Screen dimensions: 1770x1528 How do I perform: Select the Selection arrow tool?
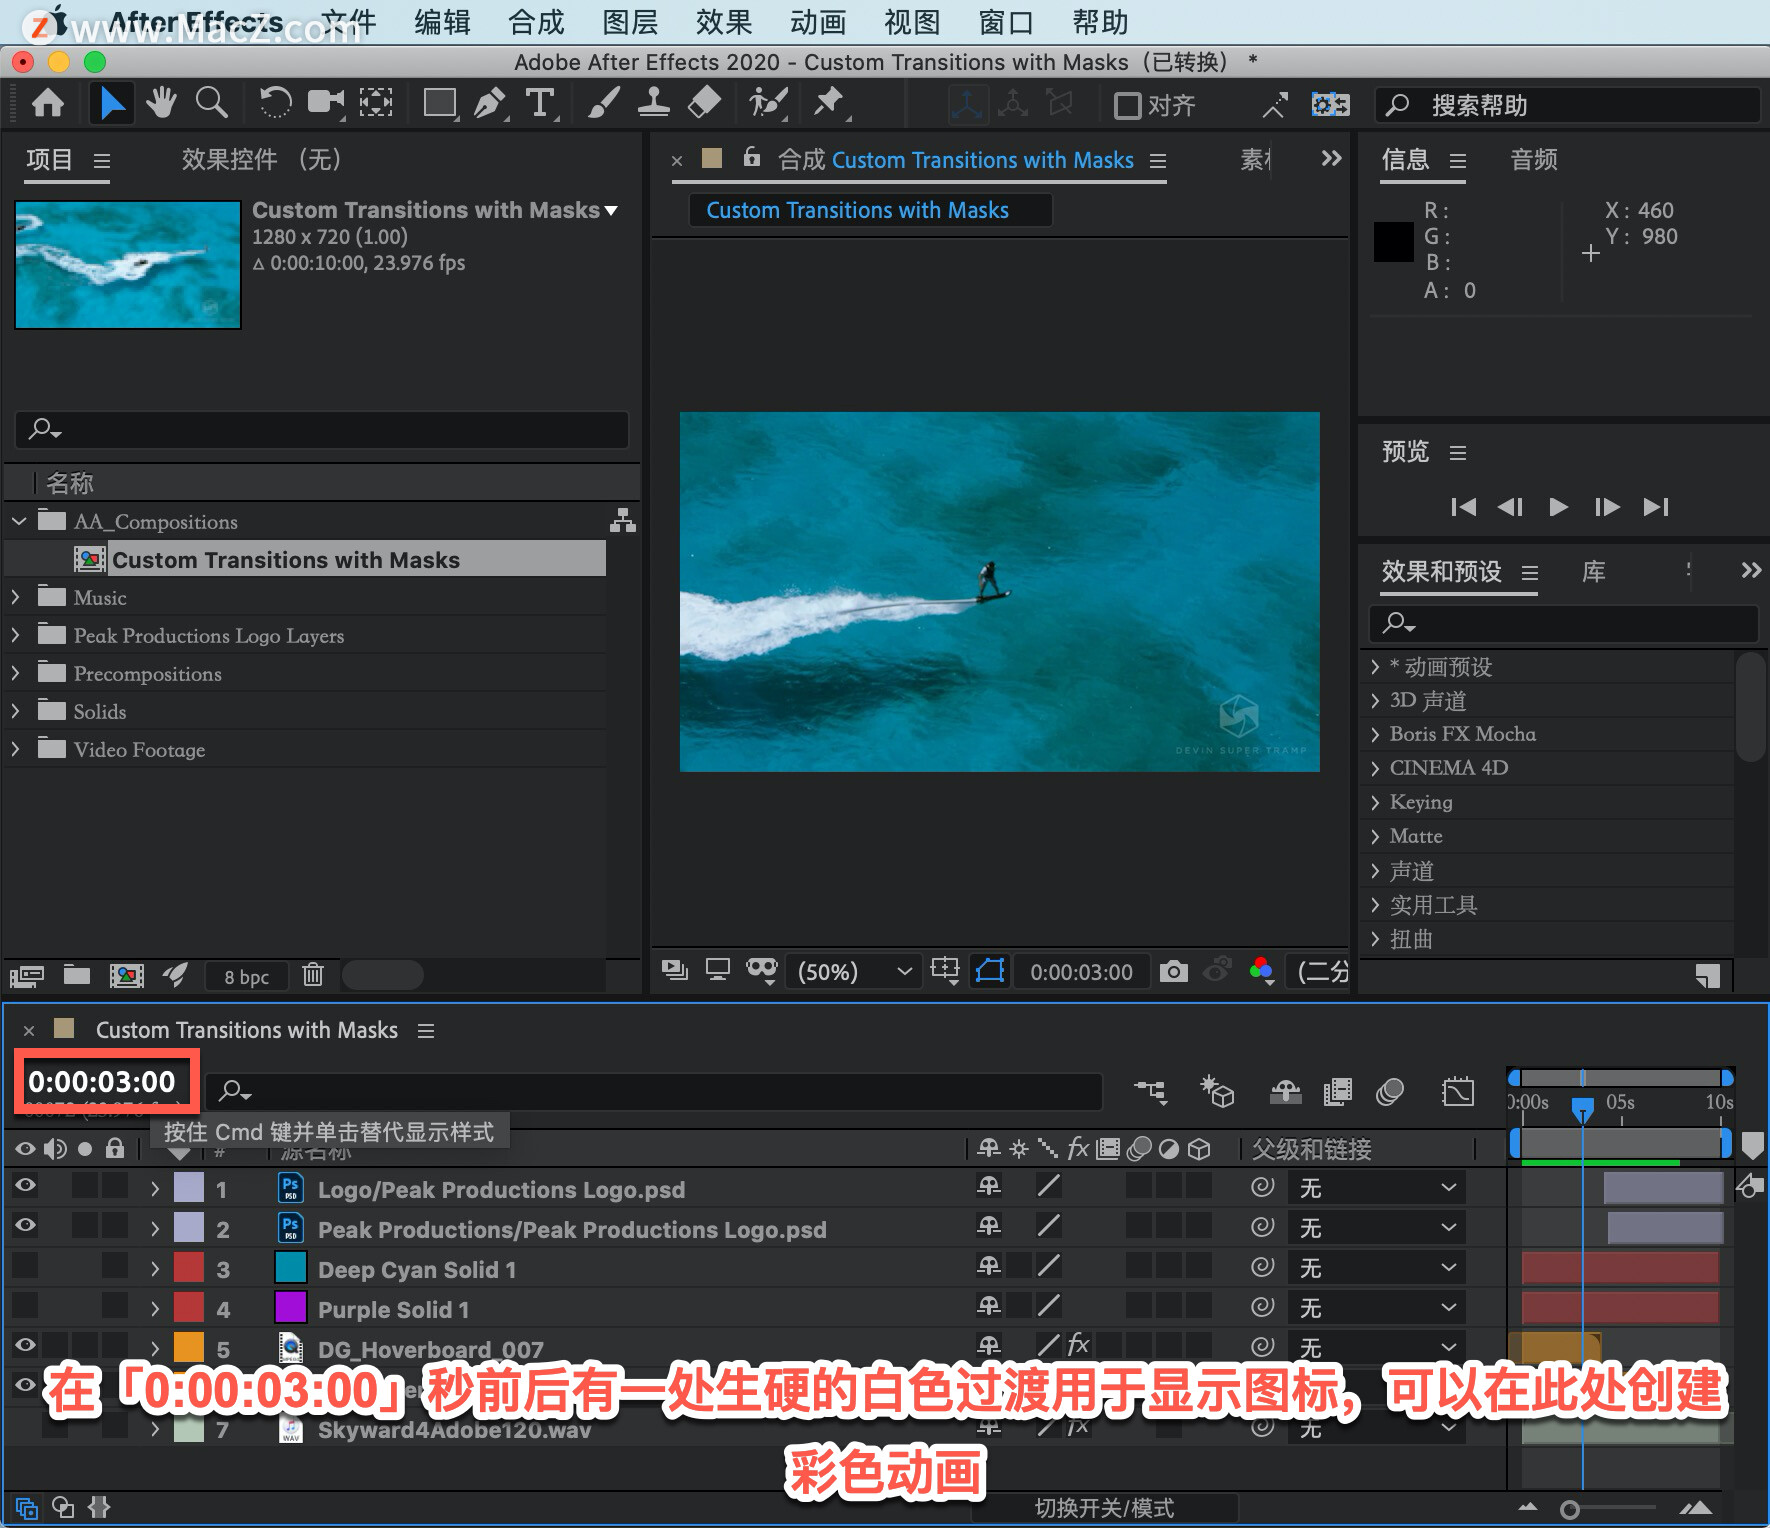[x=111, y=103]
